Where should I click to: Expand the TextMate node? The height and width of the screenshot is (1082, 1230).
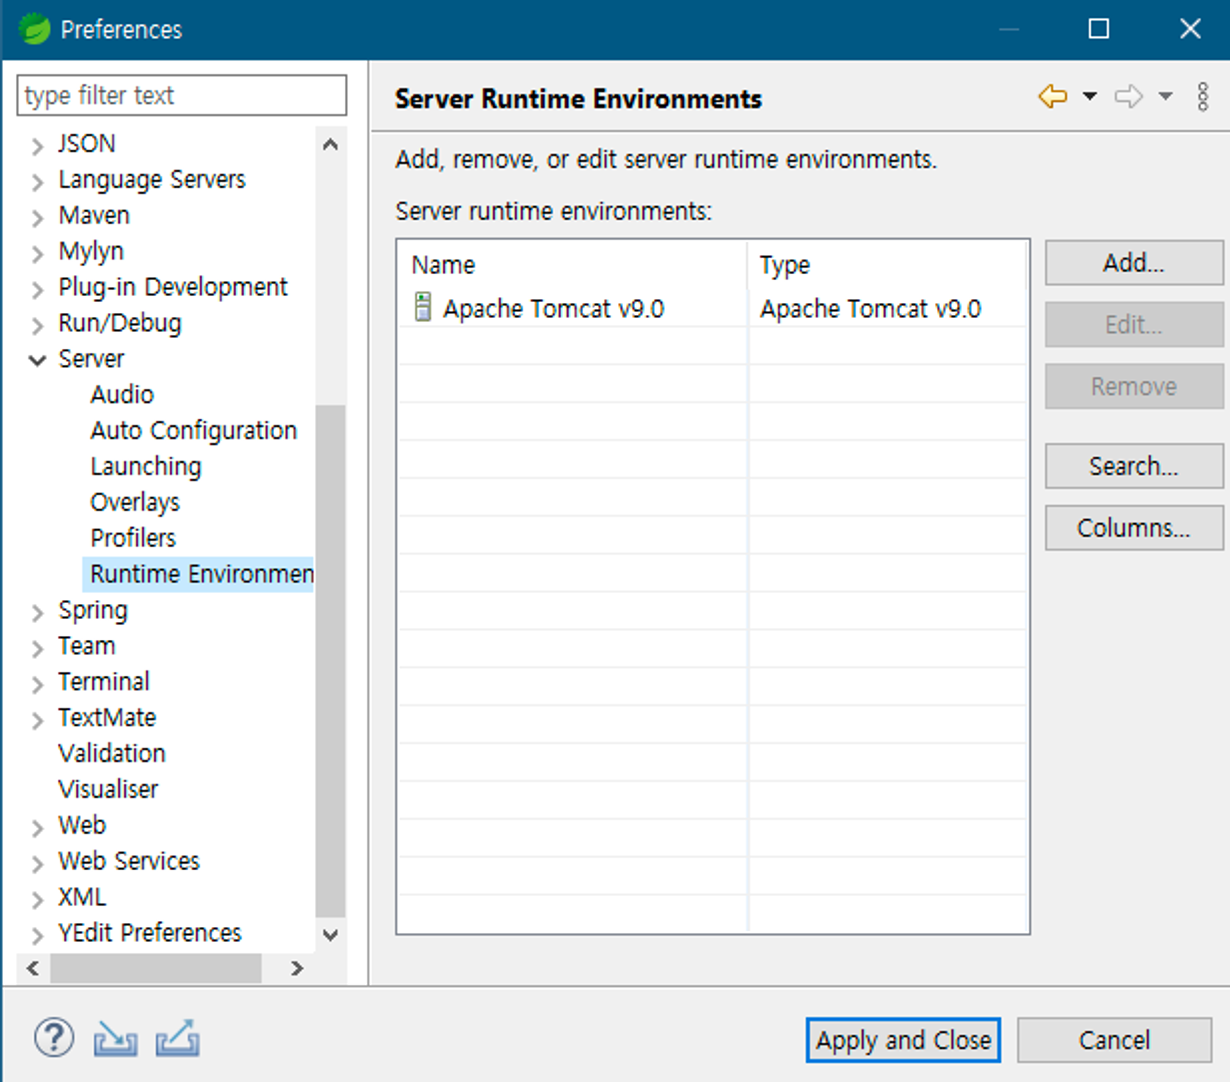(37, 721)
